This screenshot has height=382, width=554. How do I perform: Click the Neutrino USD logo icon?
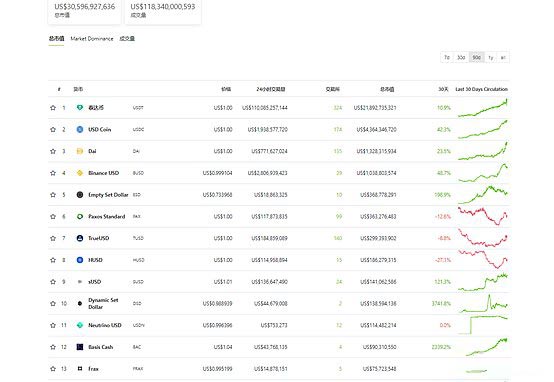point(80,325)
